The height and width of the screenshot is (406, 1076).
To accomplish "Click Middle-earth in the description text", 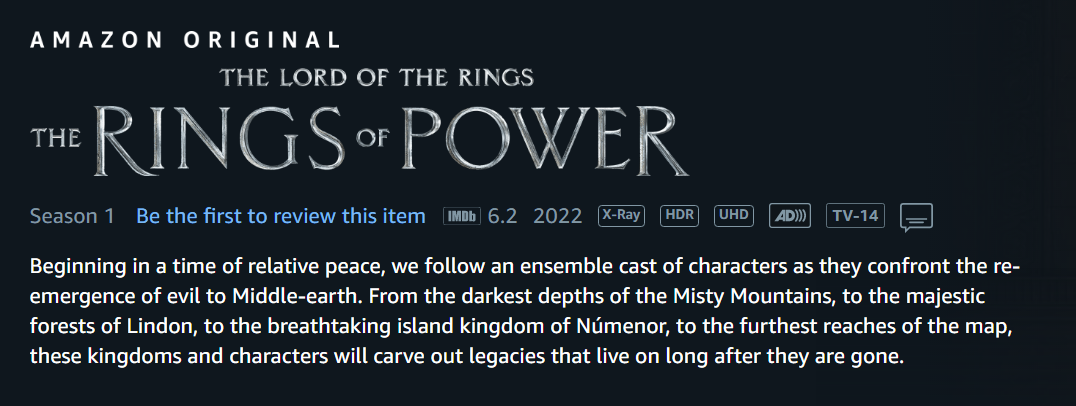I will (x=297, y=296).
